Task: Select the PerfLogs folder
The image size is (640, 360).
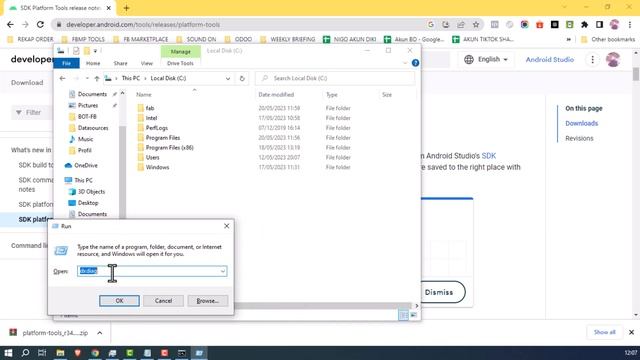Action: click(157, 128)
